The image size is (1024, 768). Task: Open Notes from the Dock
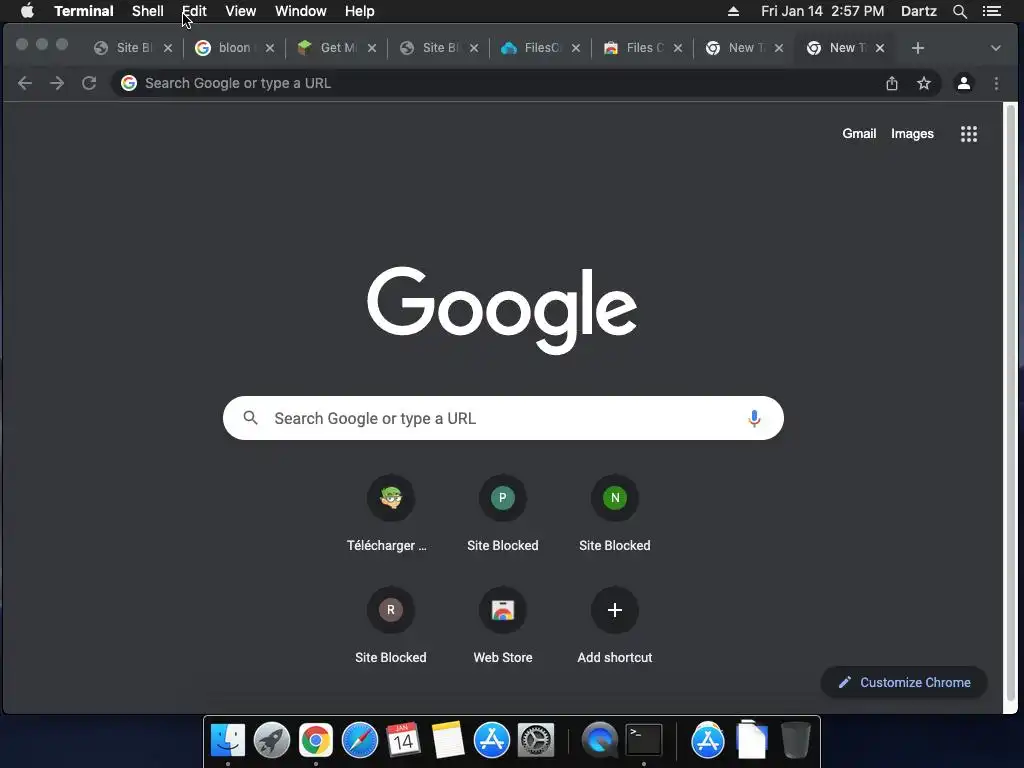[x=447, y=740]
